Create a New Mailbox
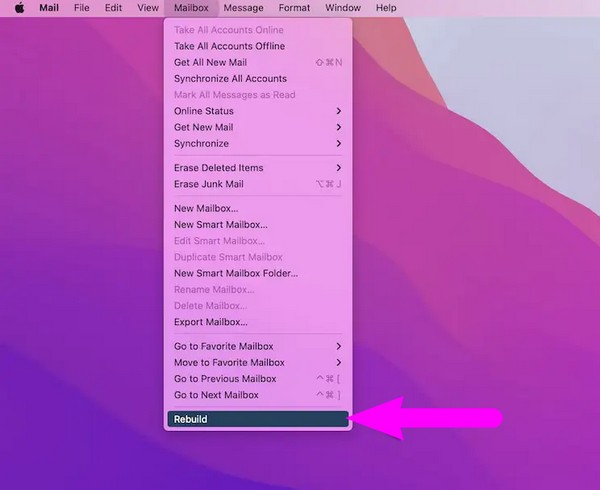This screenshot has height=490, width=600. 206,208
